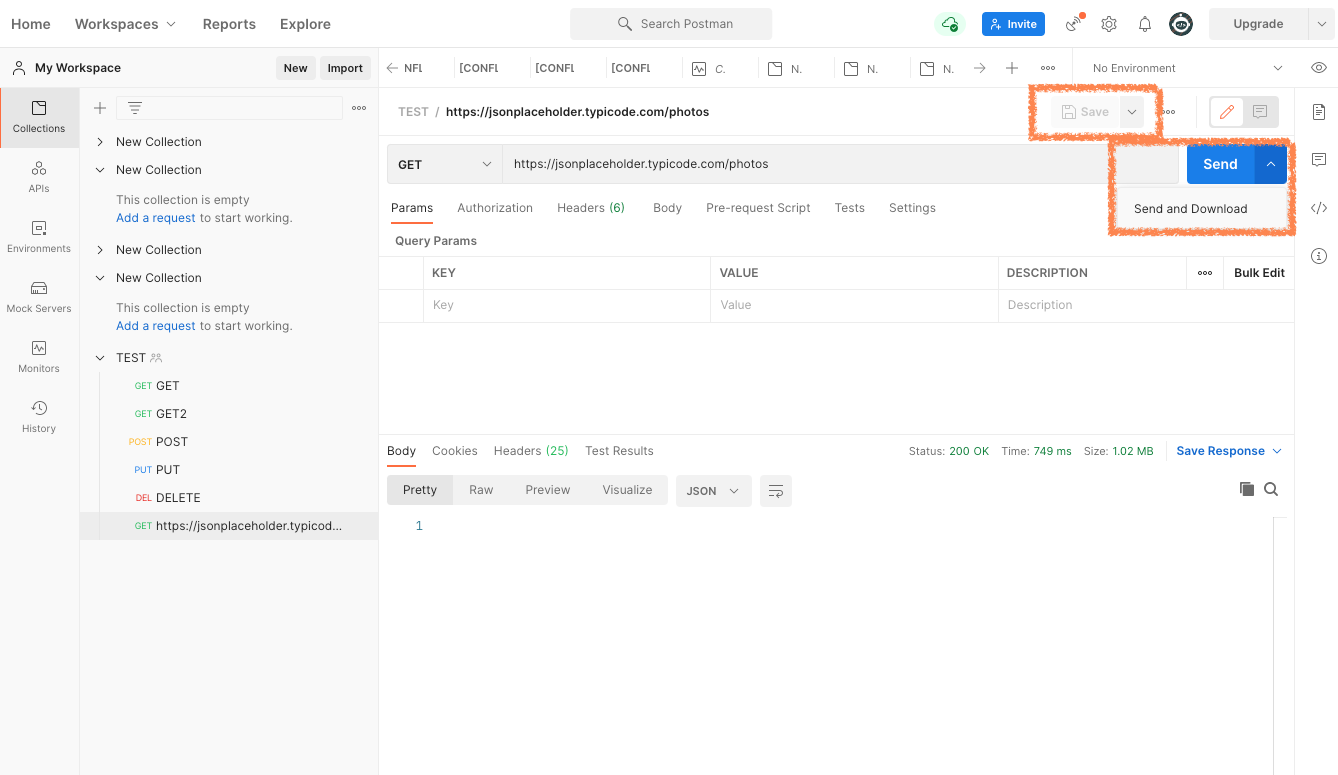Collapse the TEST collection

click(x=100, y=357)
